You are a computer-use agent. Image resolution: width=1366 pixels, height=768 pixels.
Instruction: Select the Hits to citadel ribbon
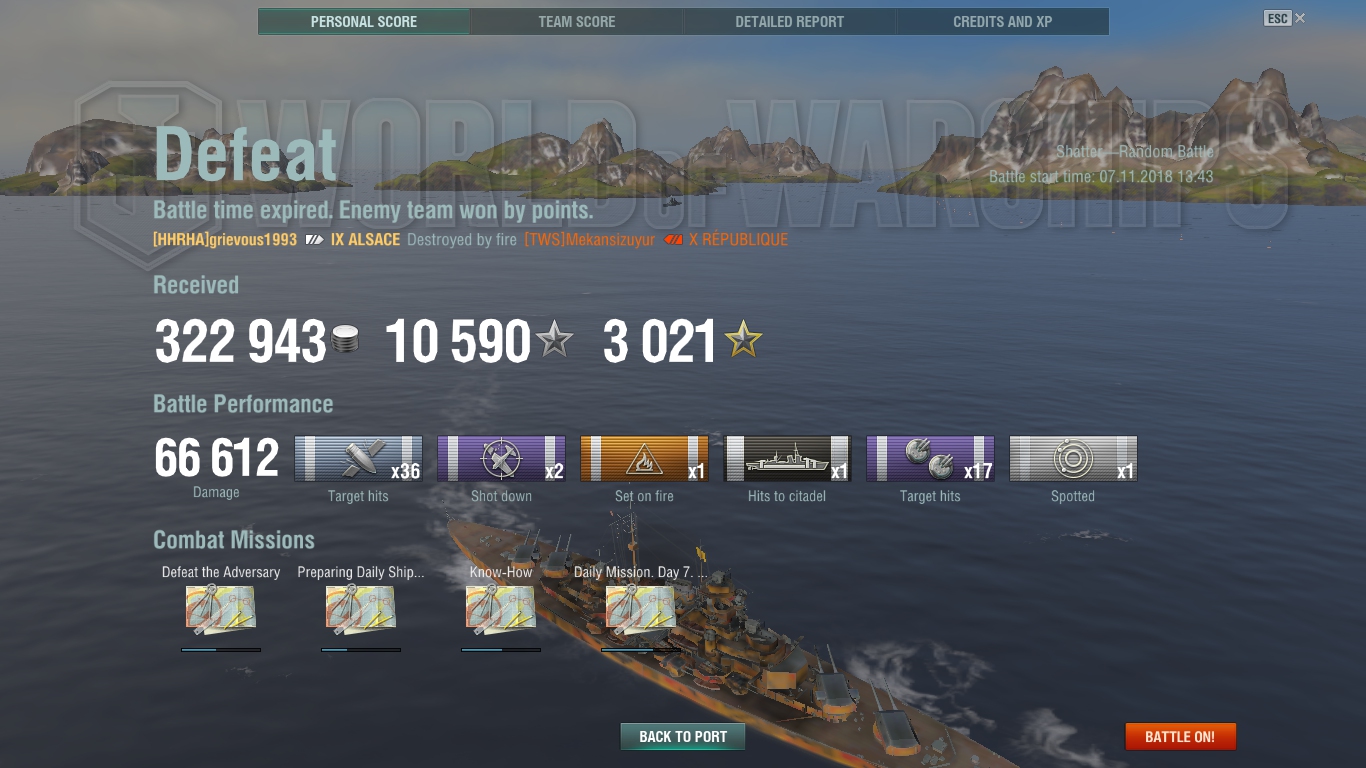pyautogui.click(x=787, y=459)
